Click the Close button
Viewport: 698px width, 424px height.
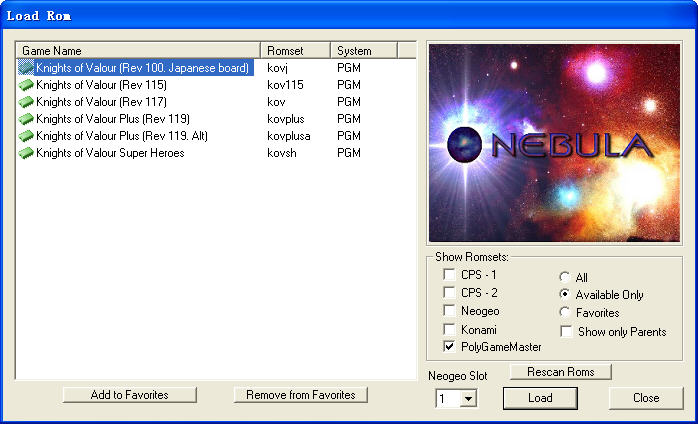[x=646, y=398]
